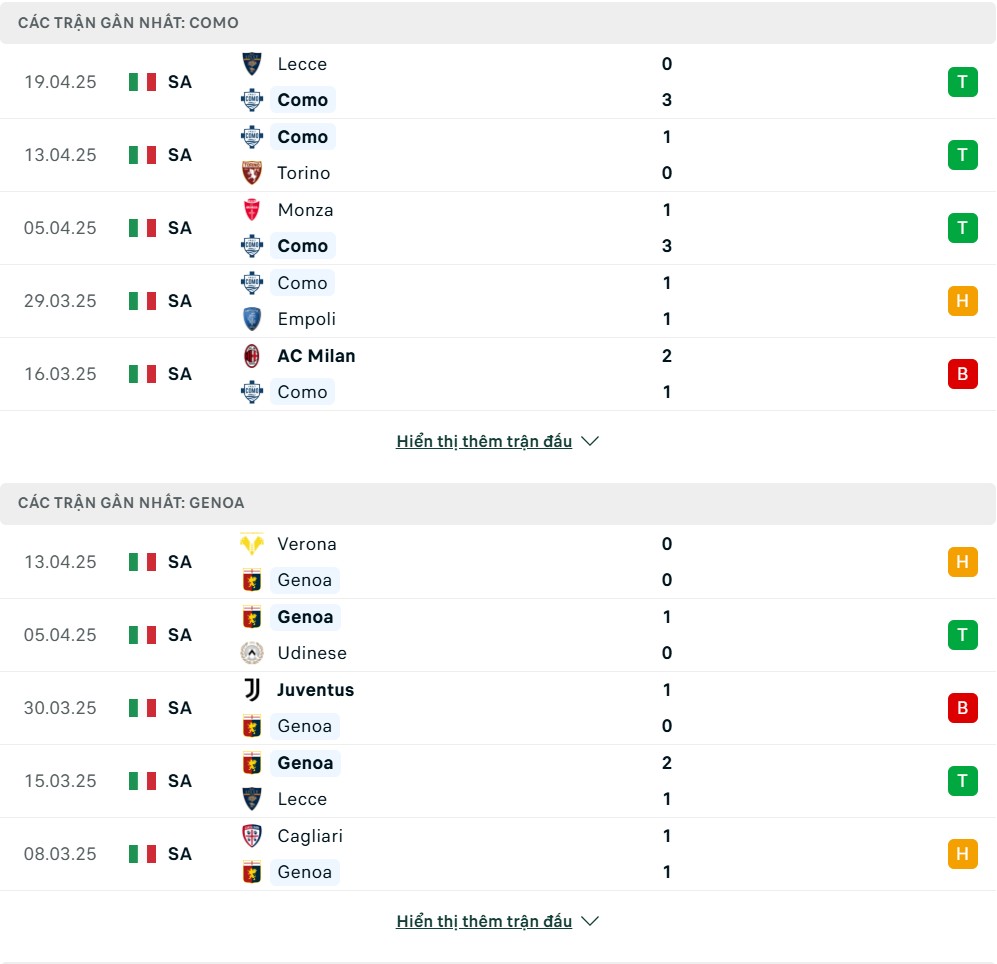Click the Torino club crest

(252, 173)
